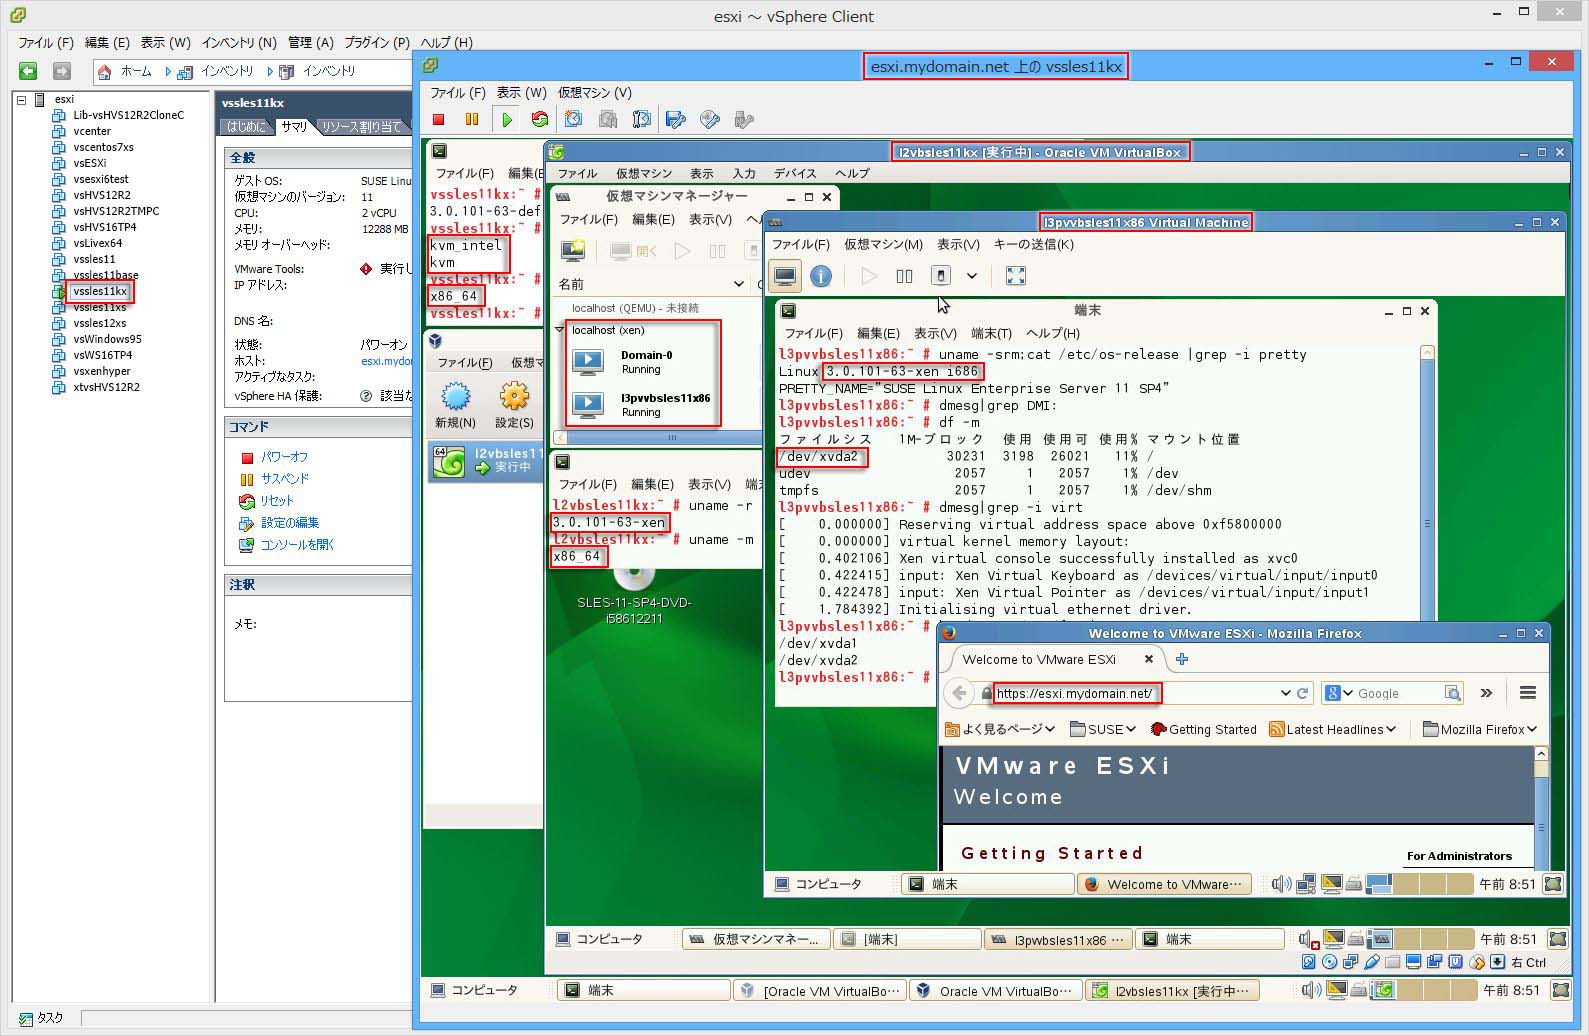Click the Home icon in navigation bar
Screen dimensions: 1589x1036
pos(105,72)
